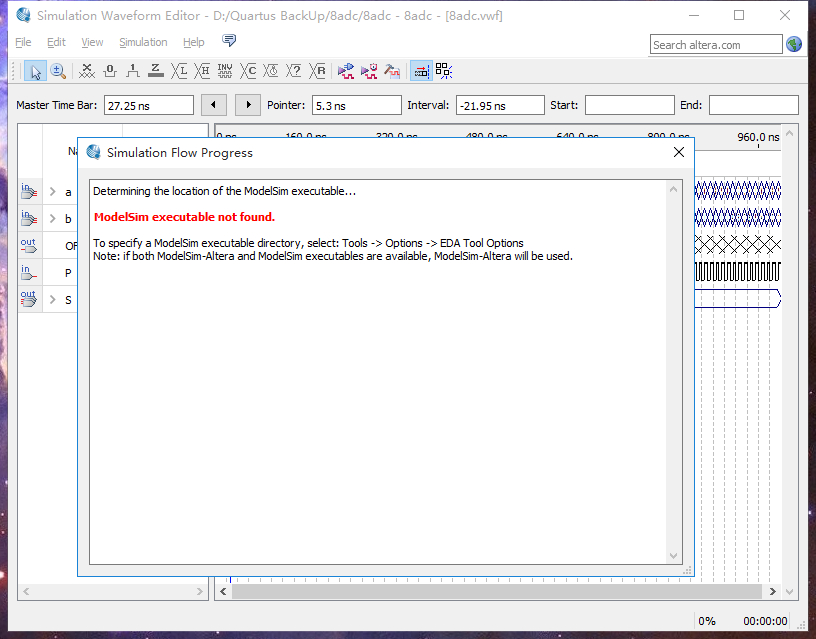Apply High Impedance (Z) value
The height and width of the screenshot is (639, 816).
156,71
